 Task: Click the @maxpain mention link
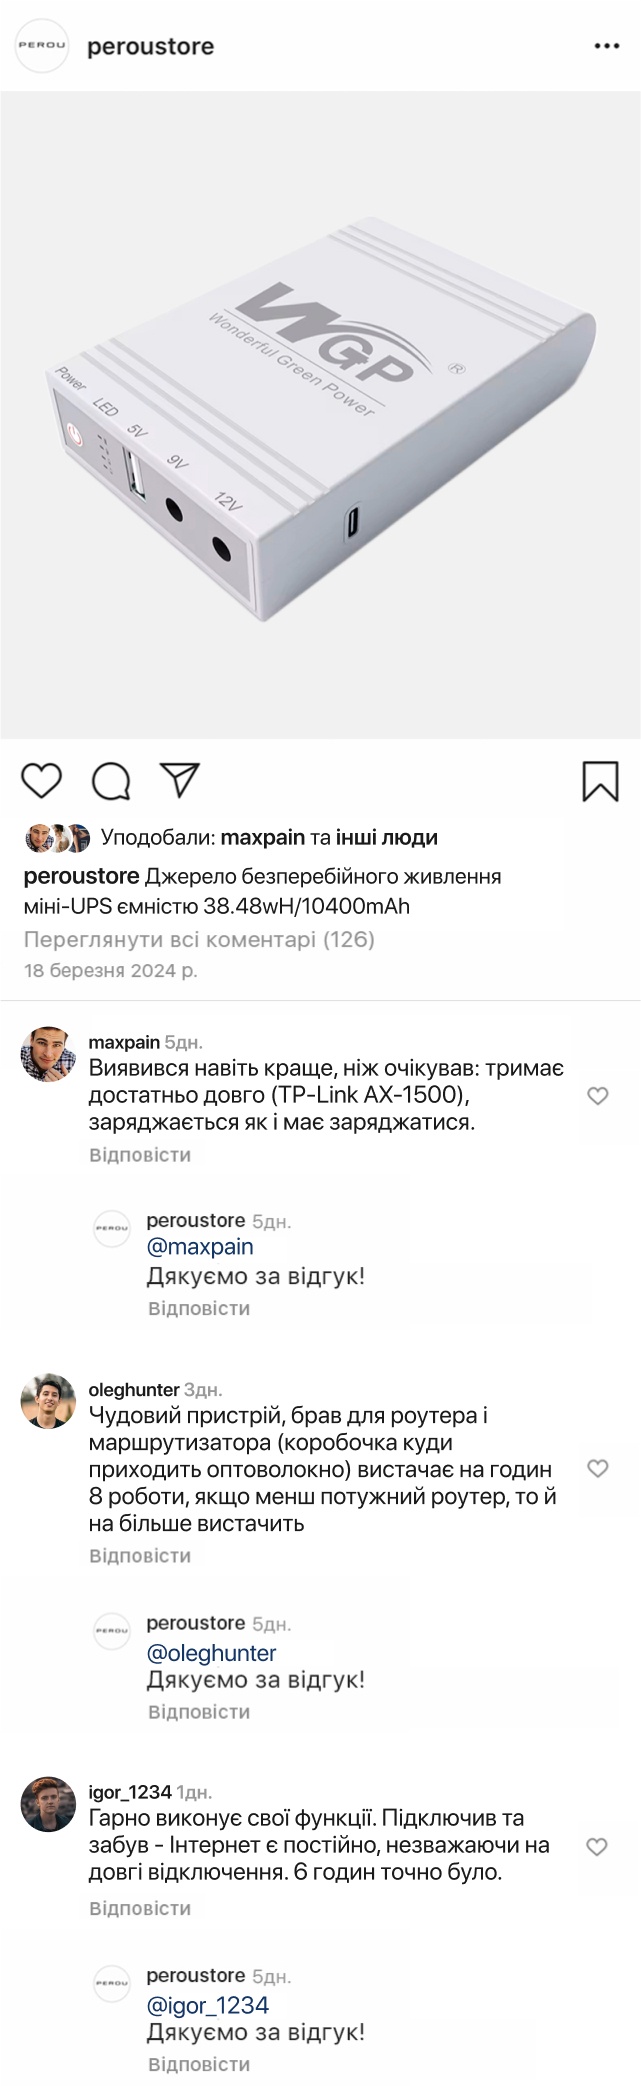point(200,1247)
